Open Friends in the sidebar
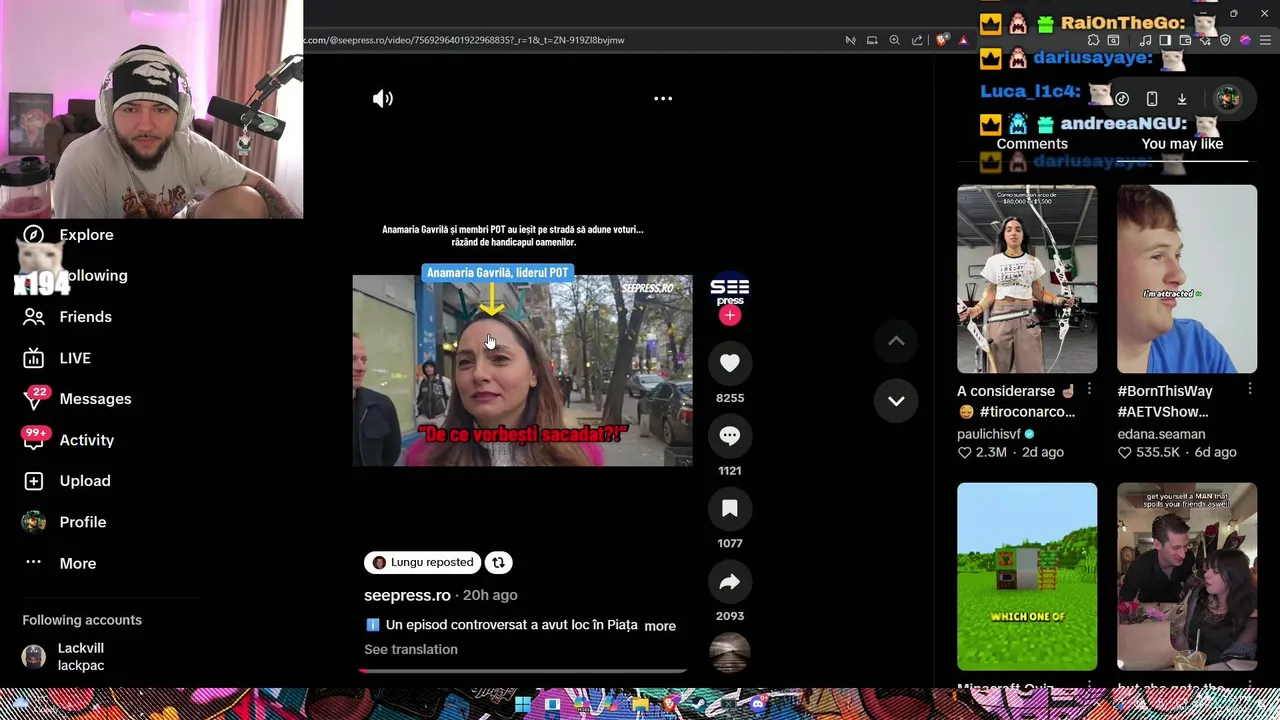 pos(85,316)
